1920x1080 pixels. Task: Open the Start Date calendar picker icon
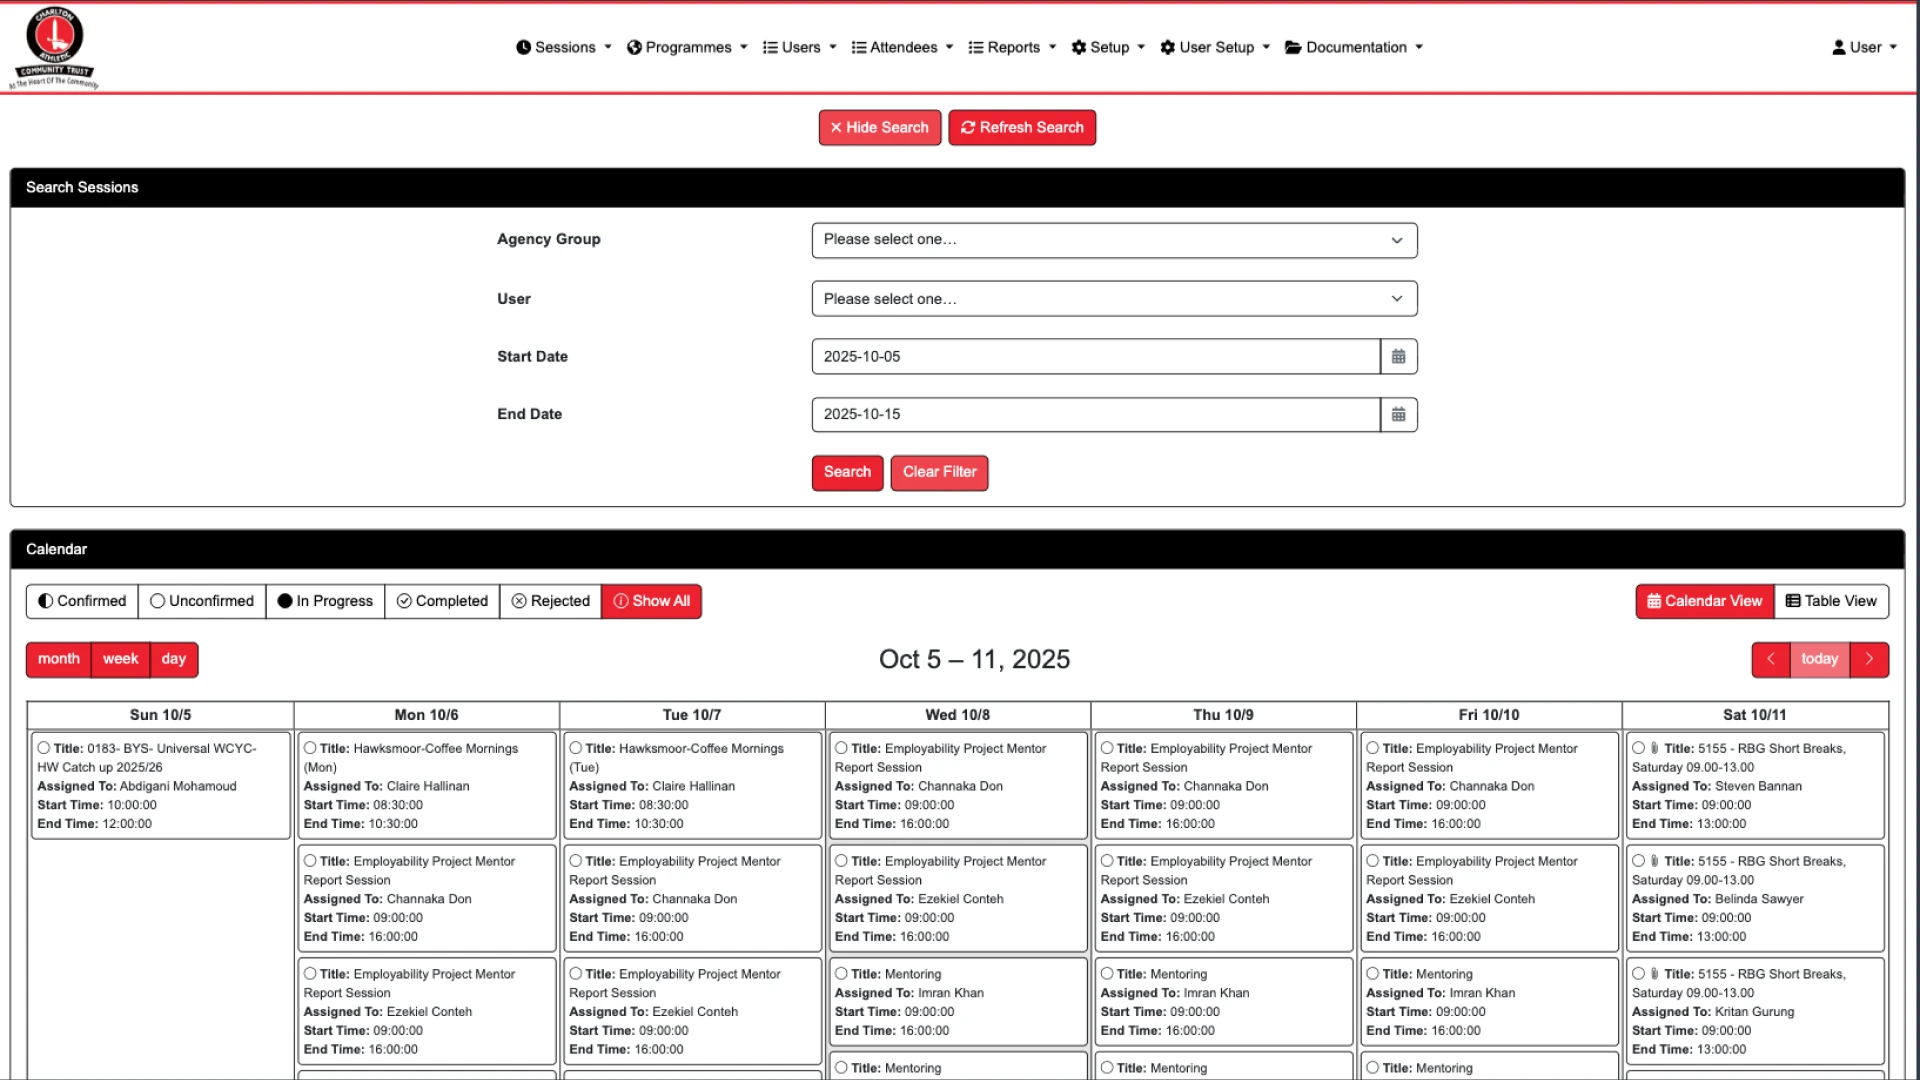[1398, 357]
